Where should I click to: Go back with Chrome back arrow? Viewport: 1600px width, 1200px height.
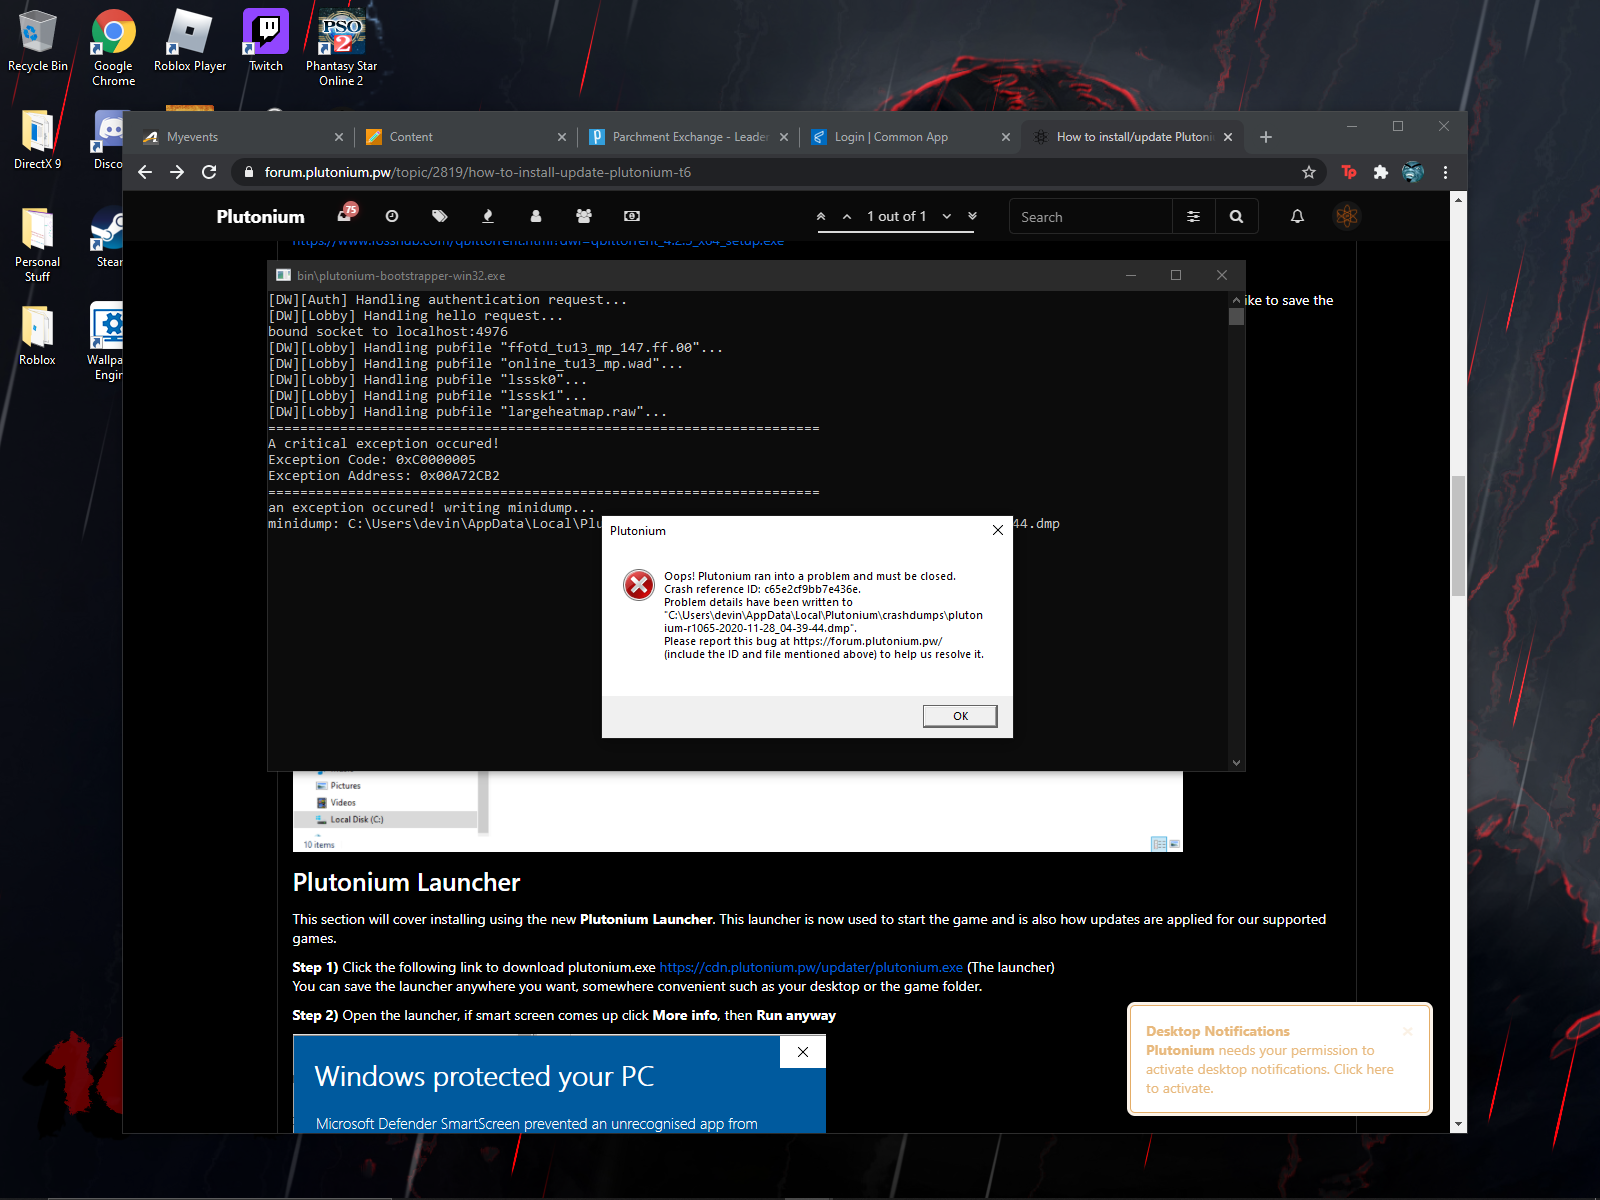coord(145,172)
